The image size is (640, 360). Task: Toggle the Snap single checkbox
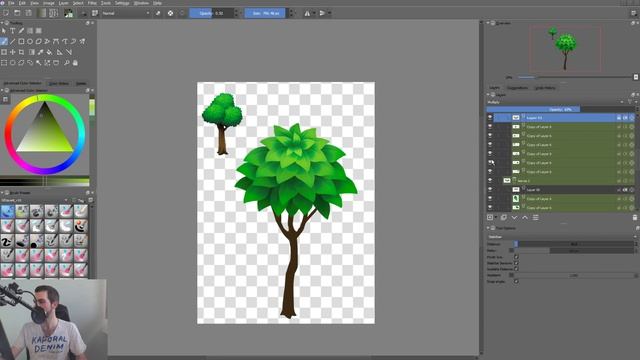coord(516,281)
